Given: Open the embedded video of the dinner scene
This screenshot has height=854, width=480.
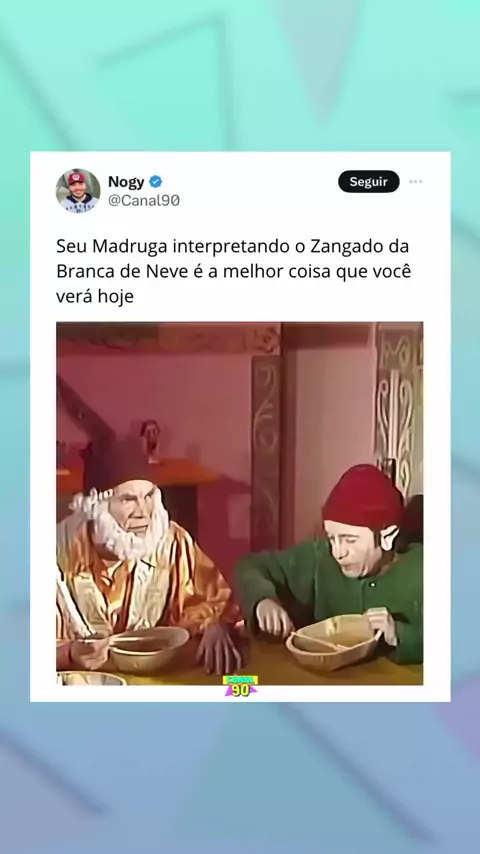Looking at the screenshot, I should coord(240,503).
